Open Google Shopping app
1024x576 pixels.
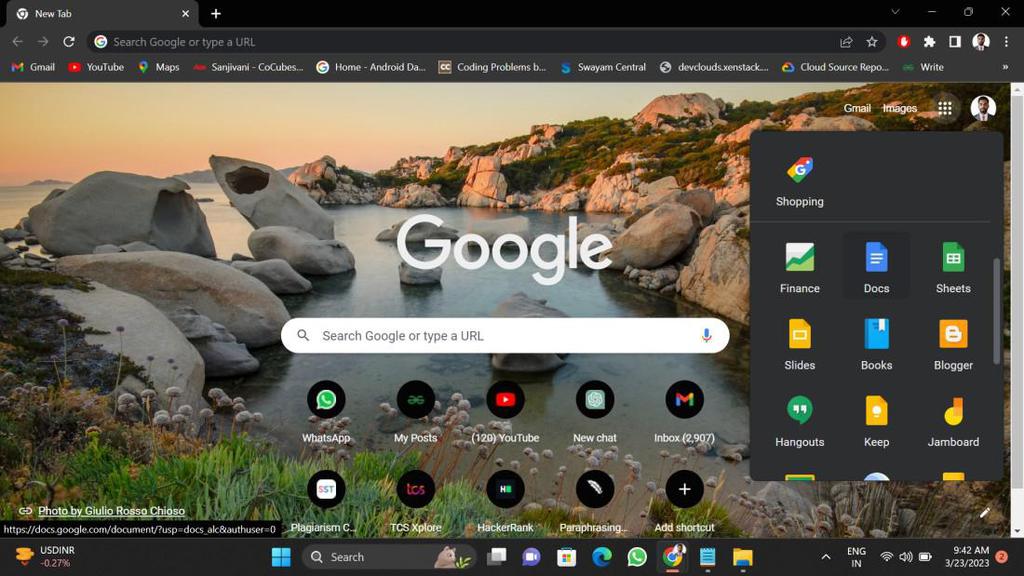click(799, 182)
